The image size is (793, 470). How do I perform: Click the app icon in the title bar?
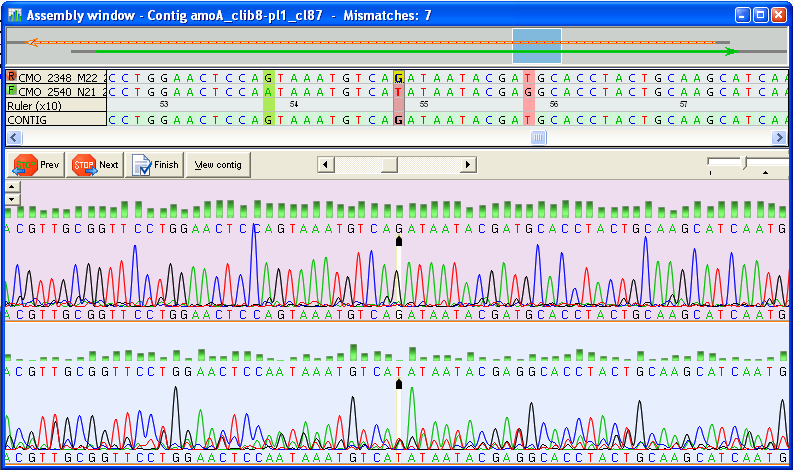(15, 15)
